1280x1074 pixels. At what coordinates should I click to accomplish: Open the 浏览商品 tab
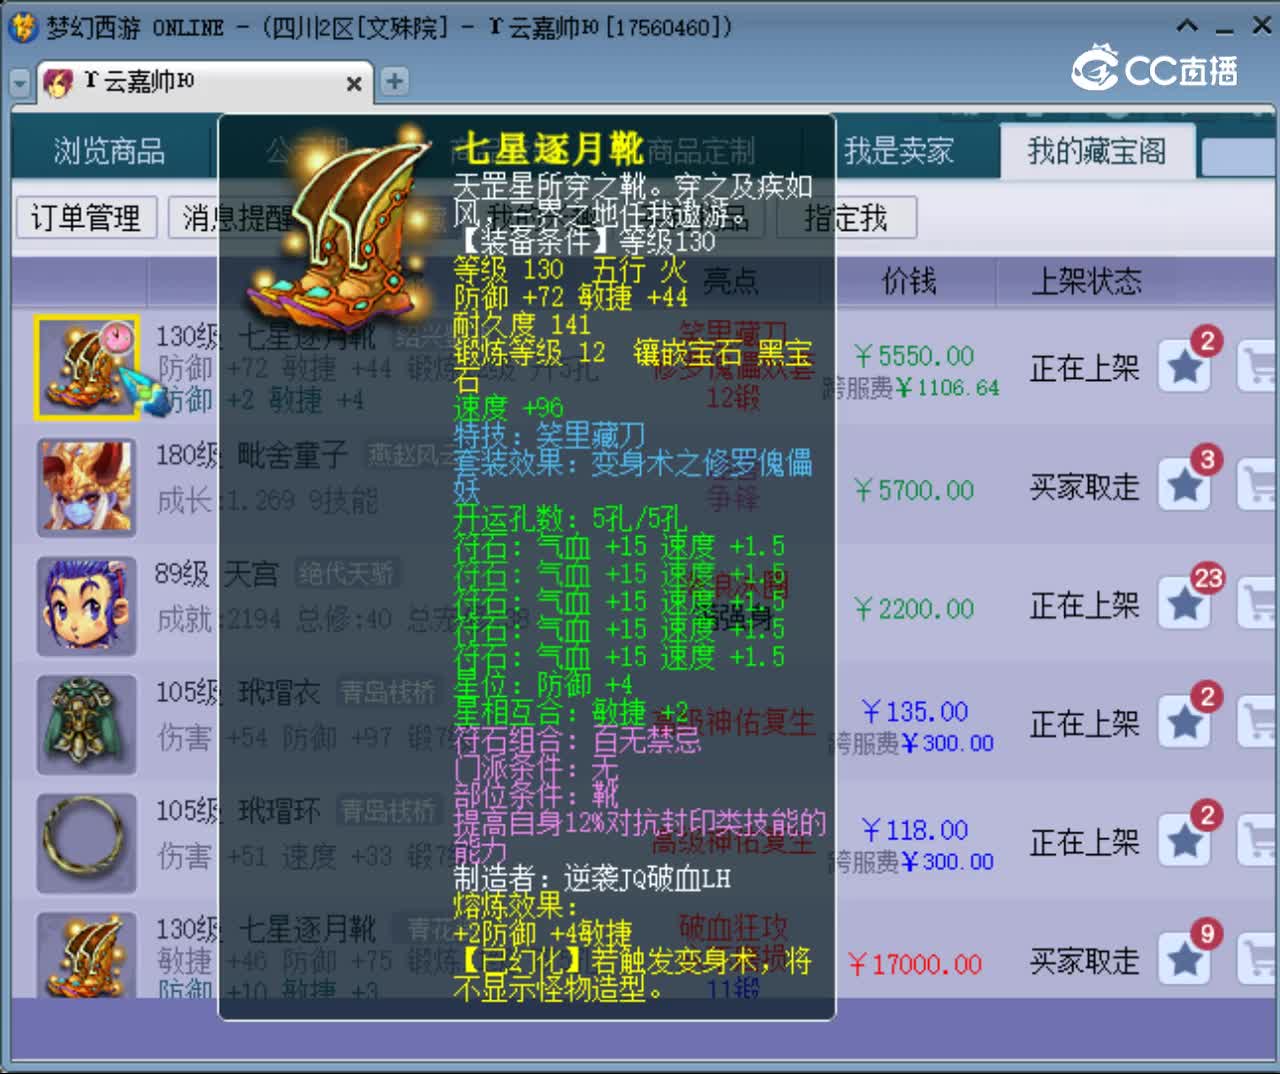(x=110, y=152)
